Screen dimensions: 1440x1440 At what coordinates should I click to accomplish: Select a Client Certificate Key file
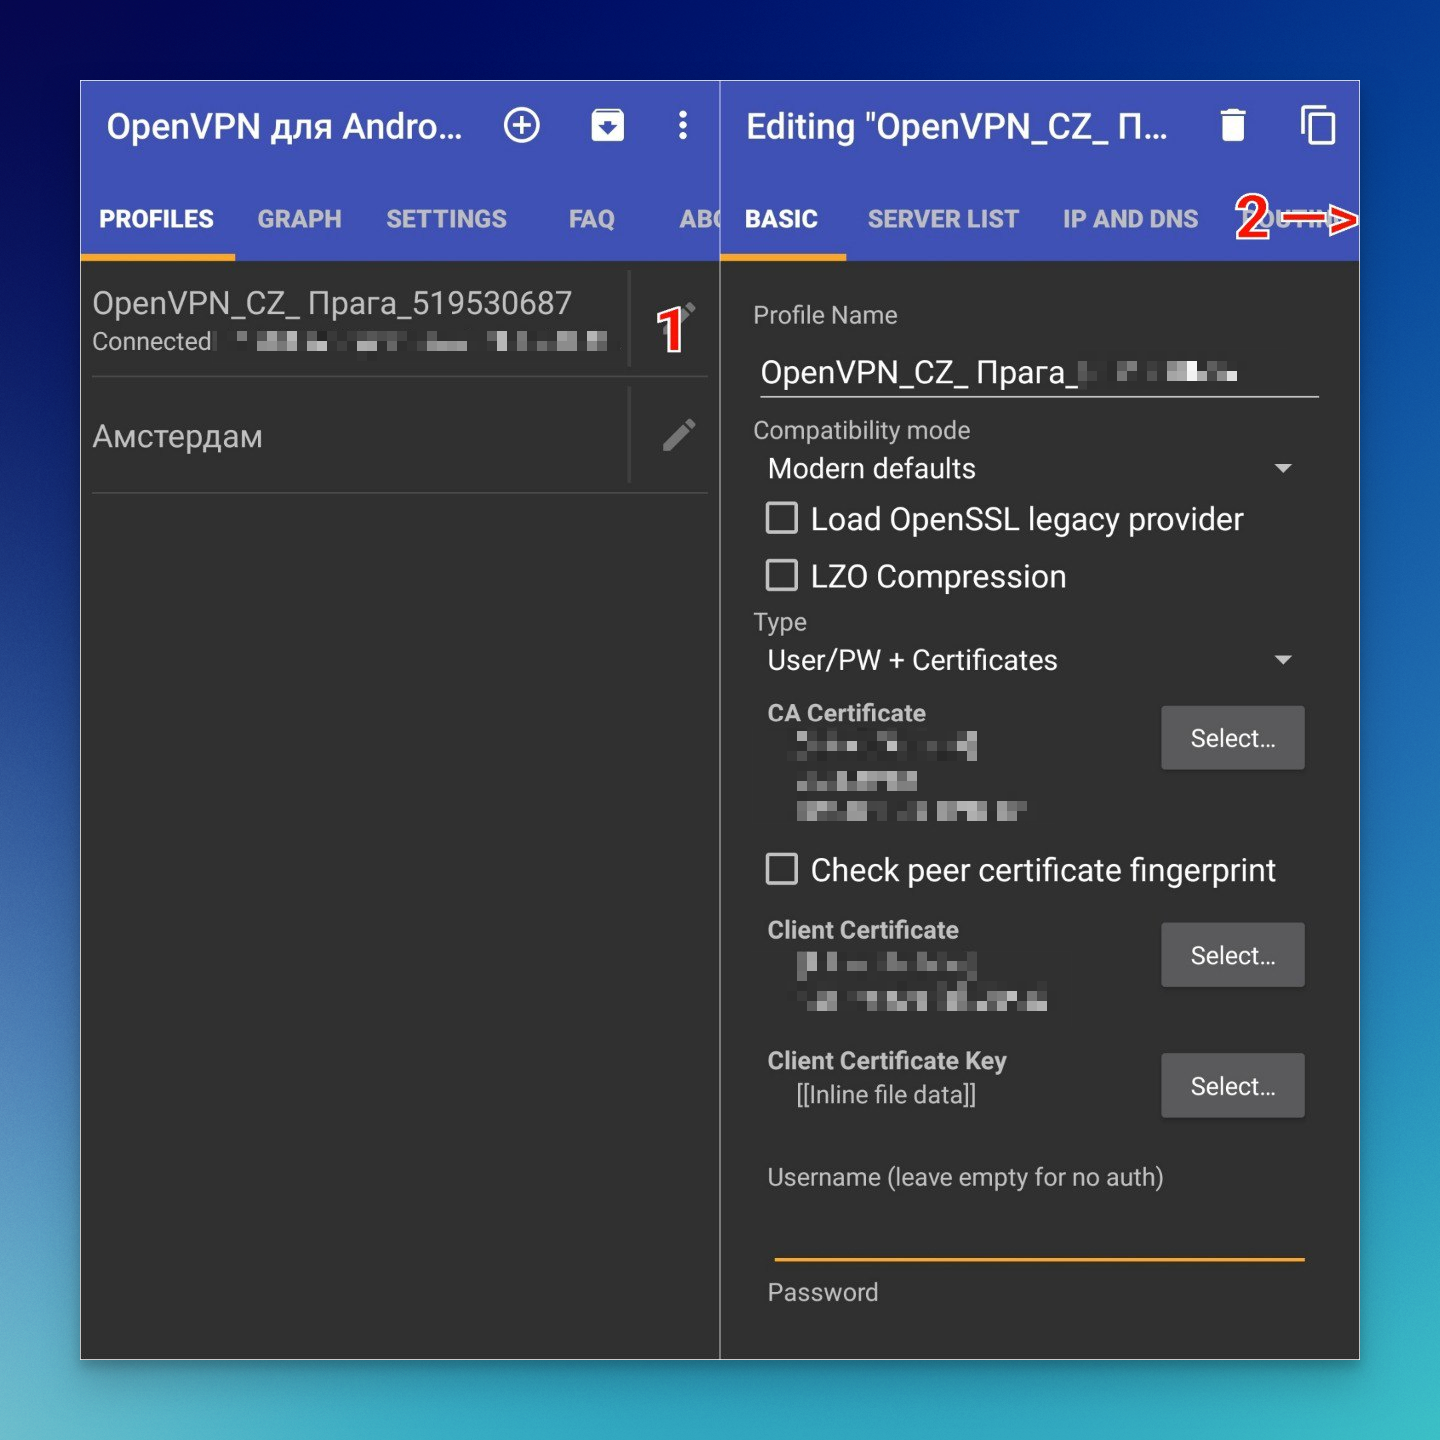pyautogui.click(x=1233, y=1085)
